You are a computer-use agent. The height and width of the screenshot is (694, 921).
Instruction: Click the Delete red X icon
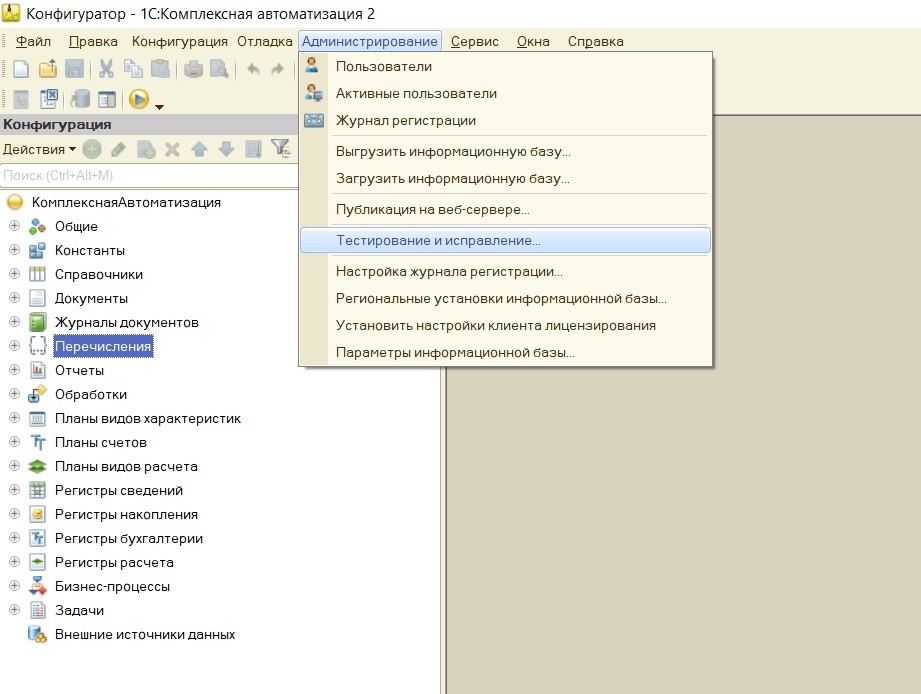click(x=172, y=149)
